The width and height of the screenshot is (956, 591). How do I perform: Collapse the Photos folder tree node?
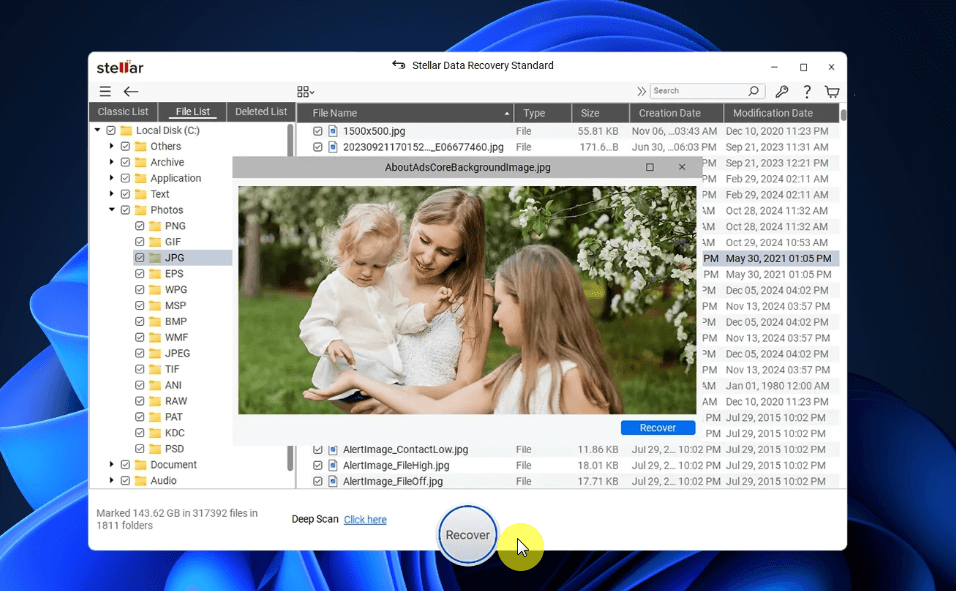pos(112,210)
